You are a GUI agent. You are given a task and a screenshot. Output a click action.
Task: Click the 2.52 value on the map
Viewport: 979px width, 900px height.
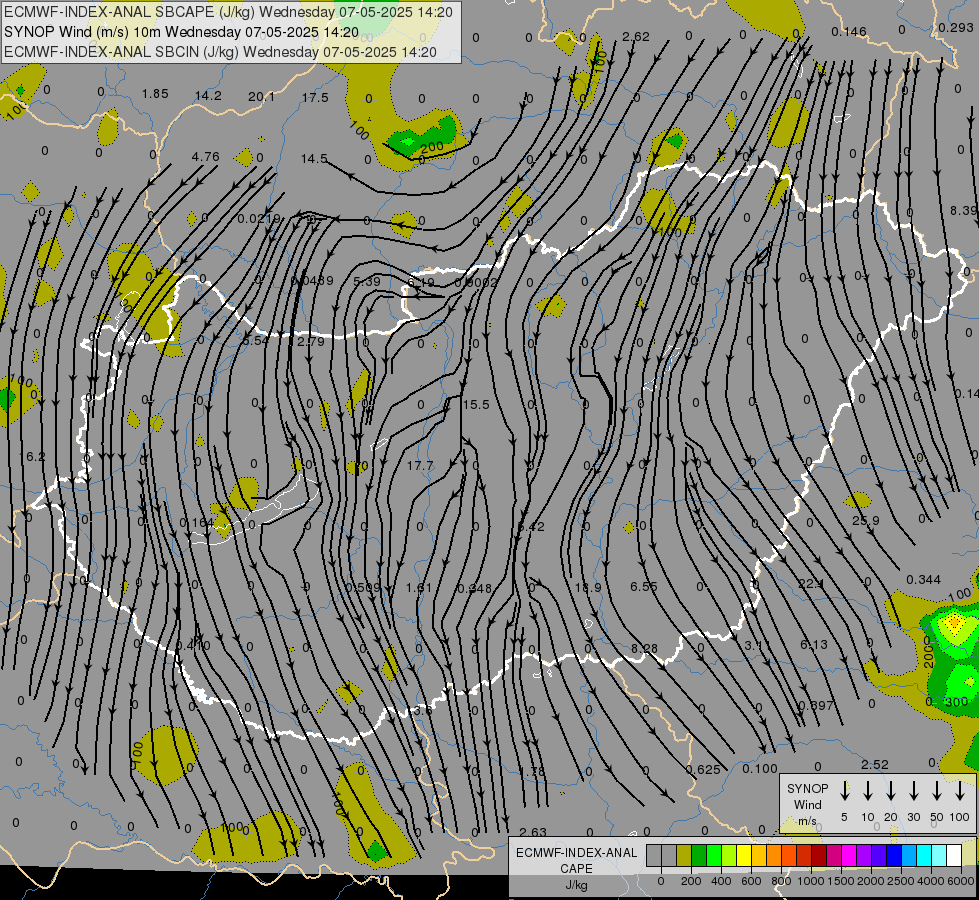(x=875, y=764)
